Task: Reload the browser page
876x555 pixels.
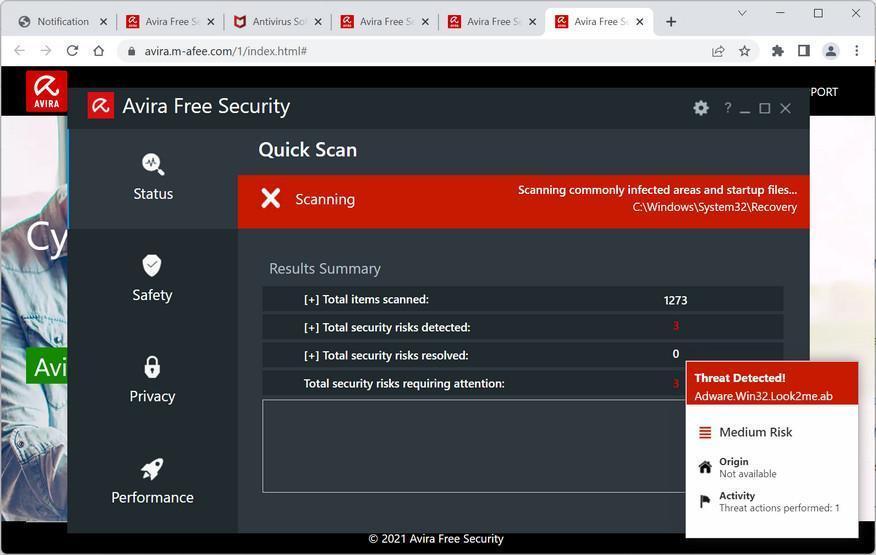Action: coord(72,51)
